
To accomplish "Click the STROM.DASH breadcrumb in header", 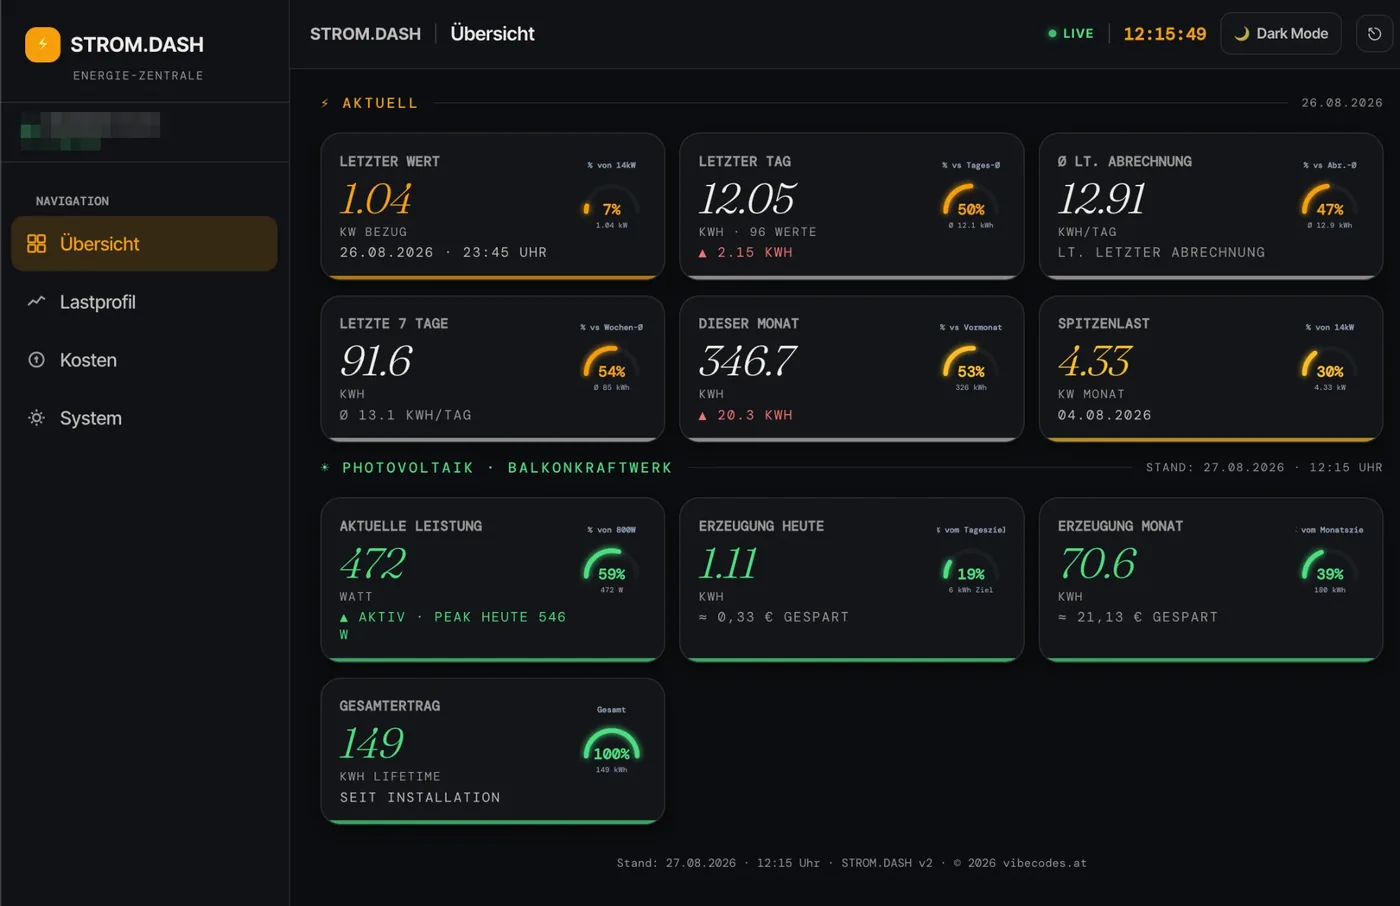I will [x=365, y=34].
